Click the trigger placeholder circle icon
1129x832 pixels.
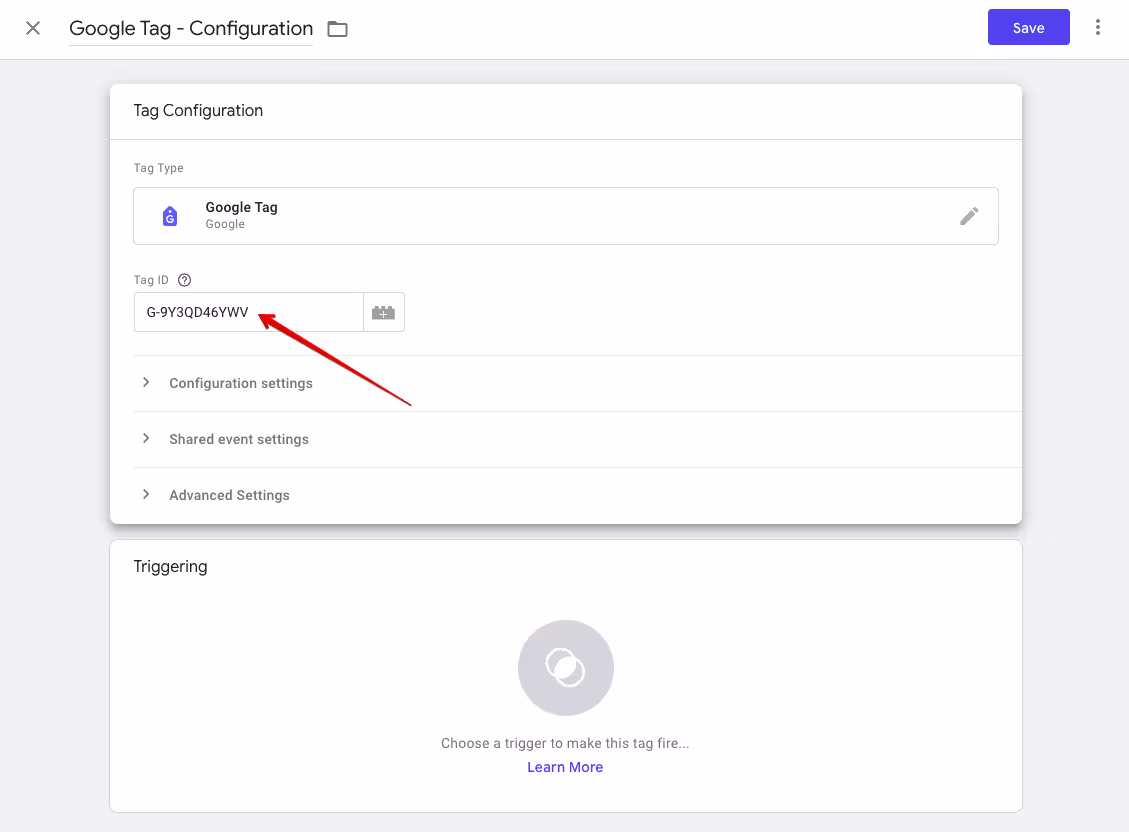click(x=565, y=668)
